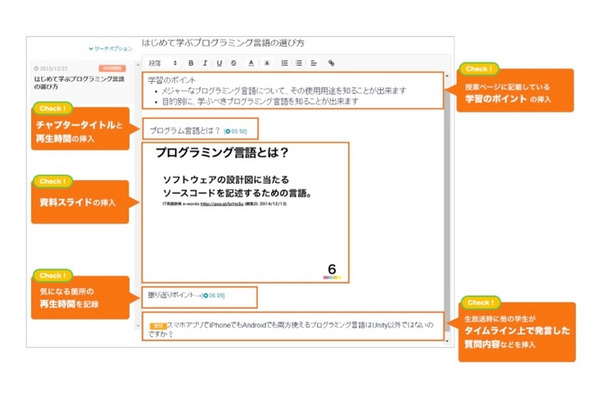Open the text alignment options
The height and width of the screenshot is (400, 610).
(314, 63)
